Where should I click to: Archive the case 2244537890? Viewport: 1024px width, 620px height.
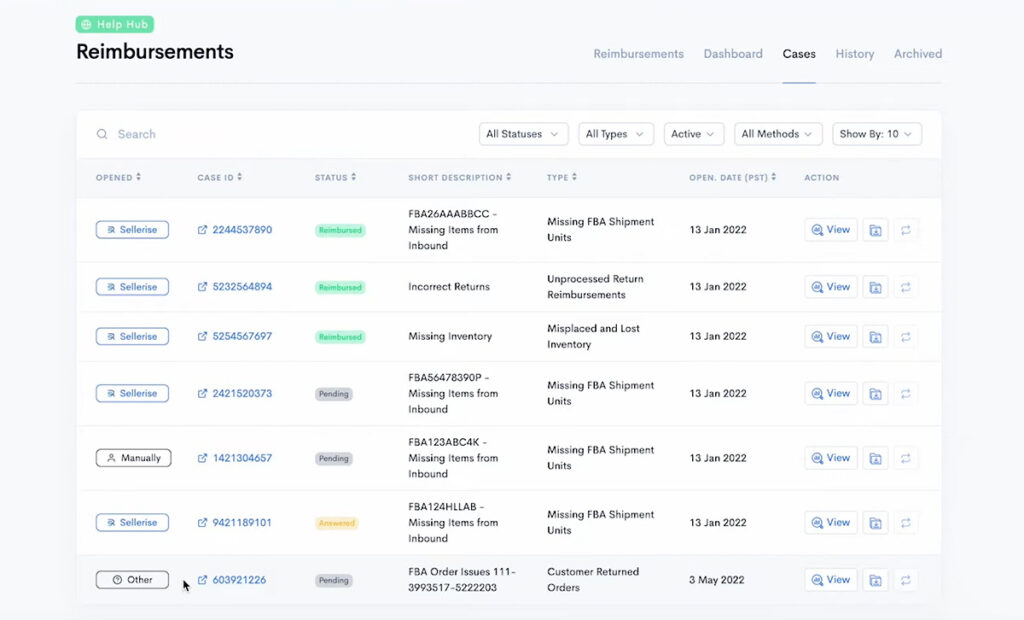pyautogui.click(x=875, y=229)
